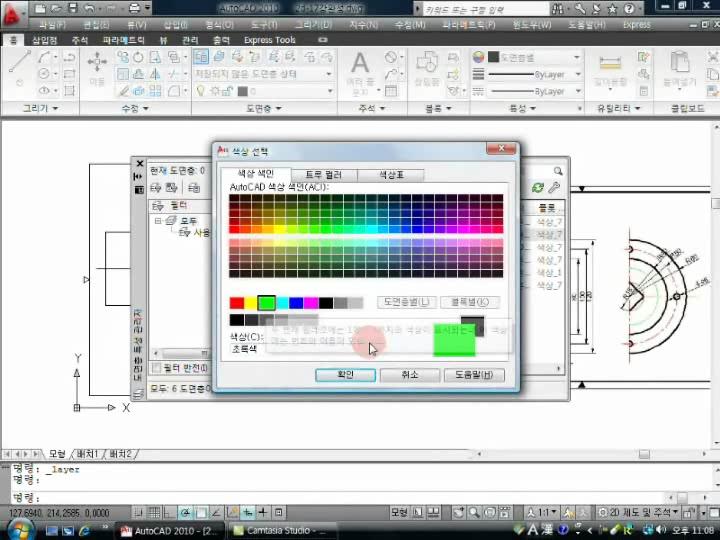Click the keyword search input field

(x=485, y=9)
